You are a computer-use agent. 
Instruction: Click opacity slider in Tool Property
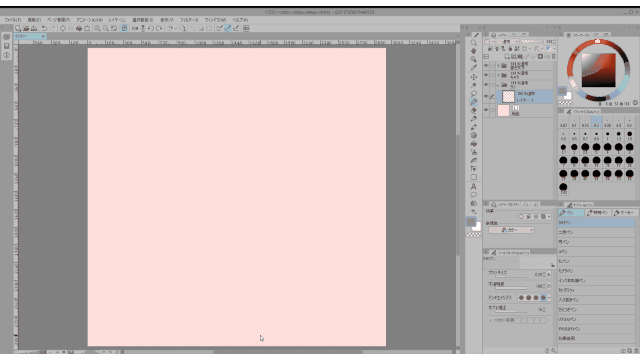(x=511, y=287)
